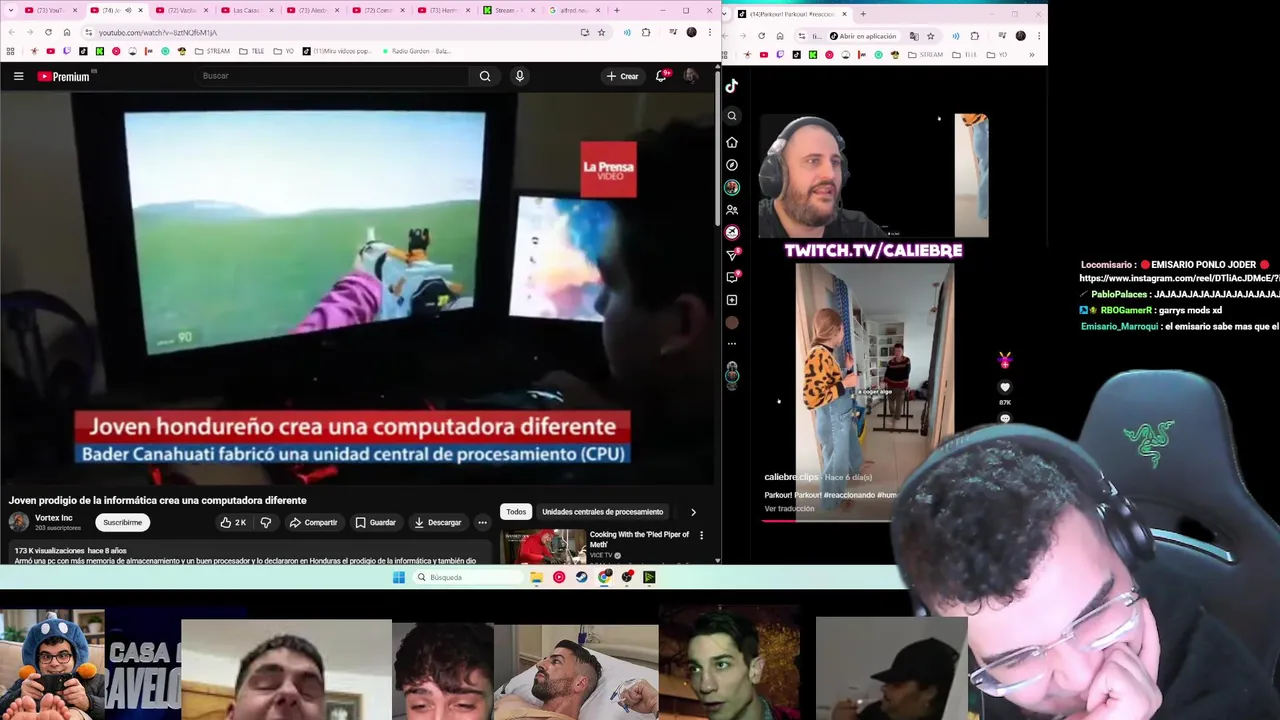Open the TikTok upload plus icon
Screen dimensions: 1280x720
click(732, 300)
